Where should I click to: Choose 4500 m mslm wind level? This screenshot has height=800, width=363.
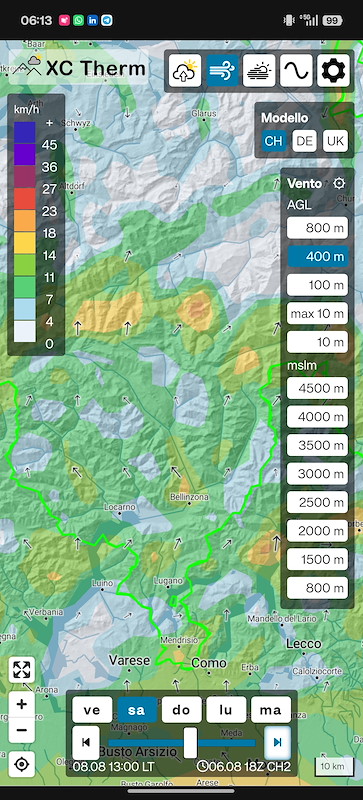(x=317, y=388)
